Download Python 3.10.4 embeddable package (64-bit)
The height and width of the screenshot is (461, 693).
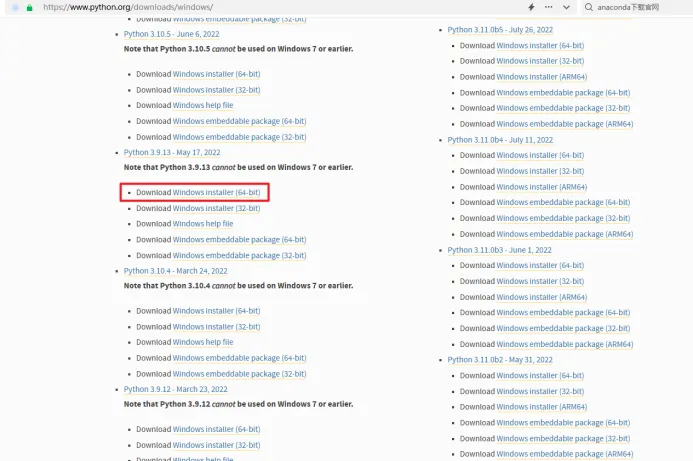[239, 358]
